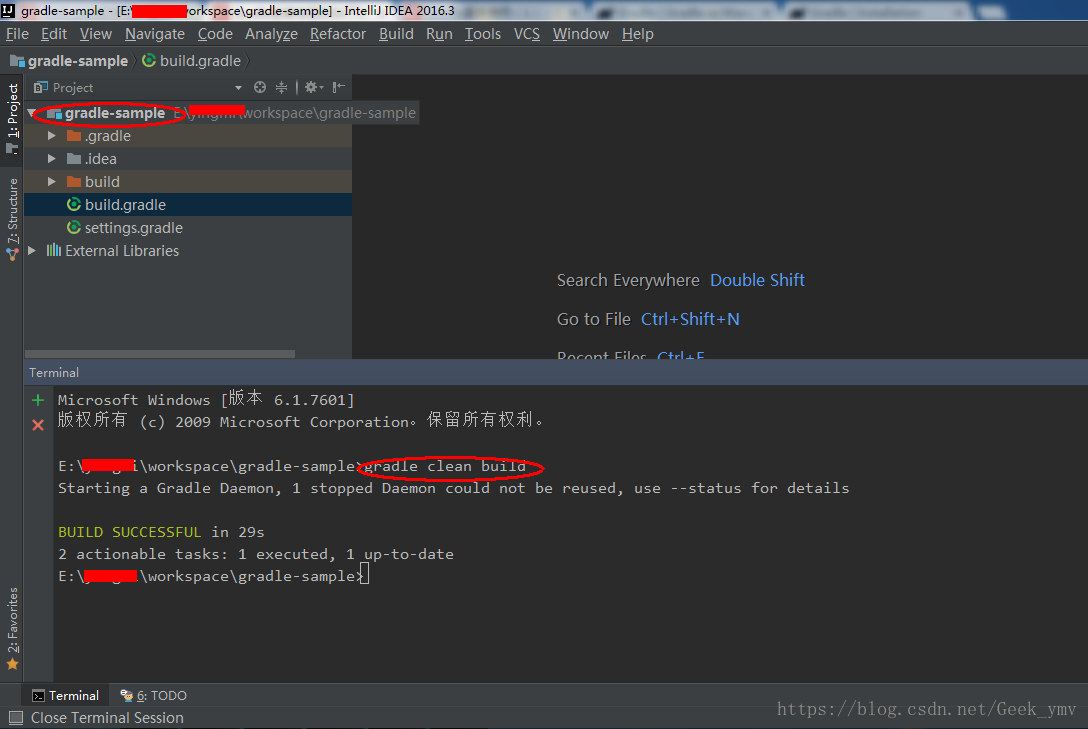Open the Edit menu
Screen dimensions: 1088x729
[x=53, y=34]
